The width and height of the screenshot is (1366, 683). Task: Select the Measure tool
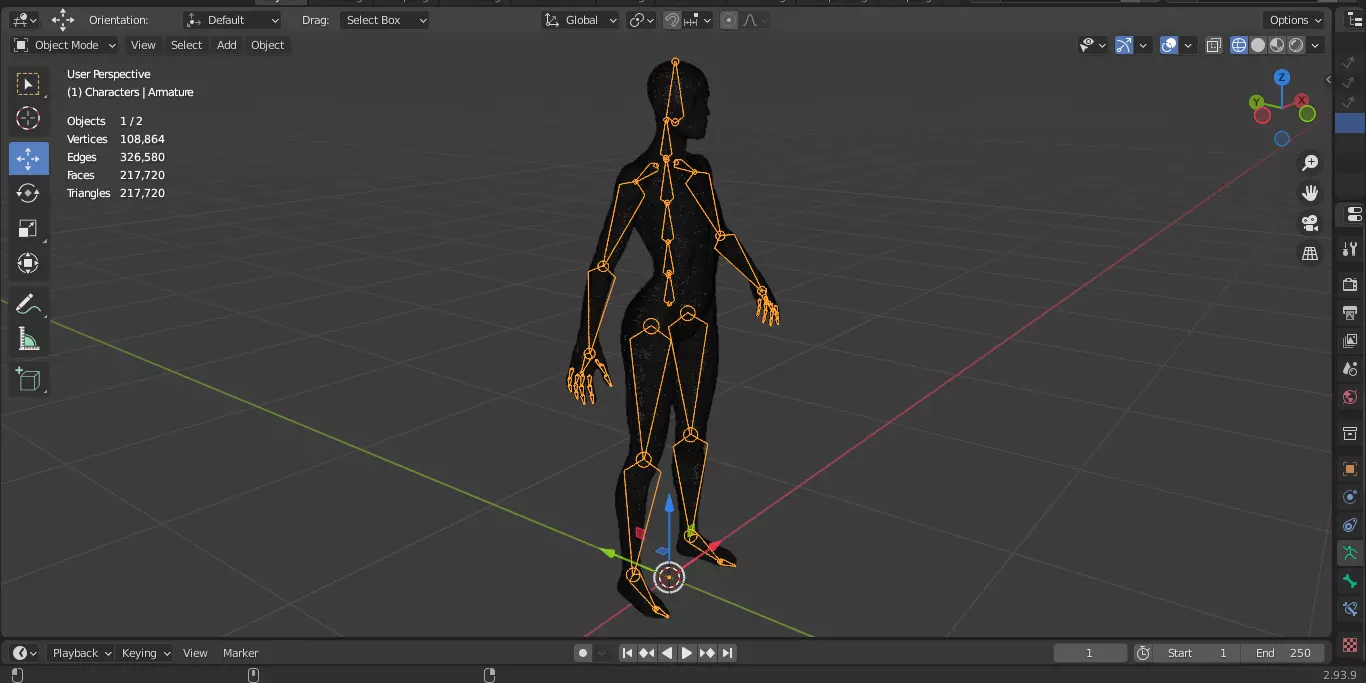coord(28,340)
